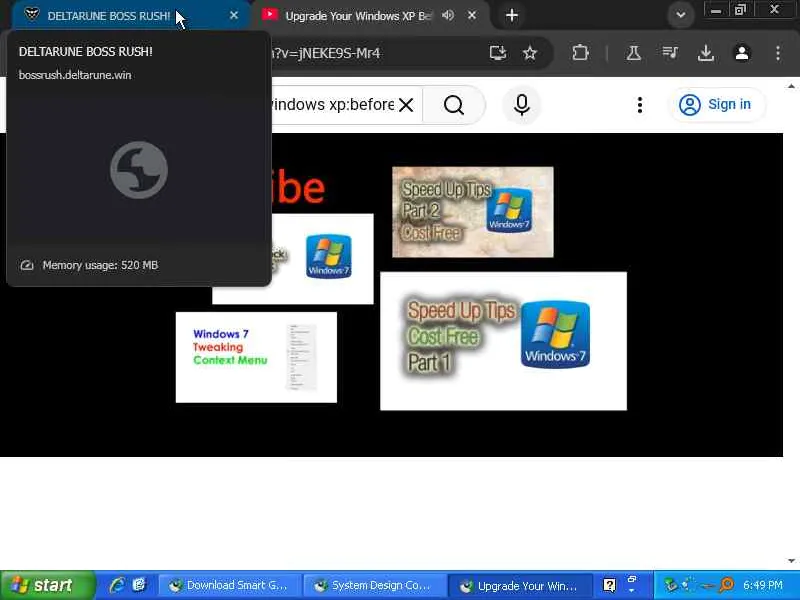Open the language bar restore options arrow
Image resolution: width=800 pixels, height=600 pixels.
632,590
